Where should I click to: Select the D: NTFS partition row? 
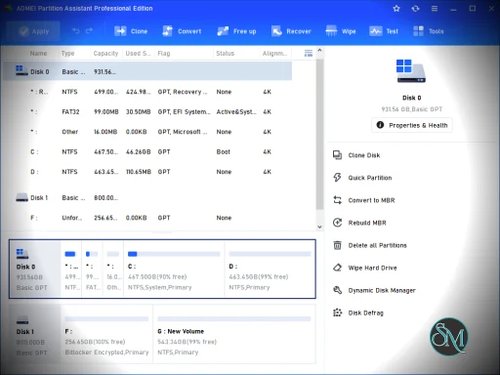(x=148, y=172)
